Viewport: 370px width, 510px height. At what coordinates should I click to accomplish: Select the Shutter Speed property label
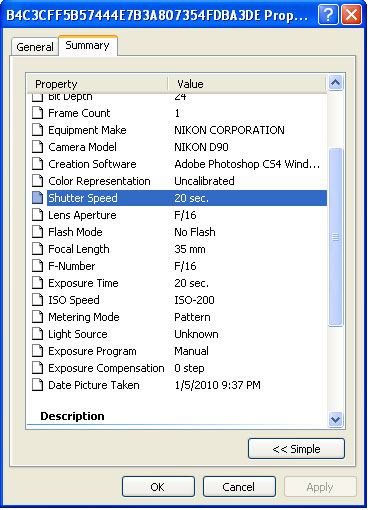(83, 198)
